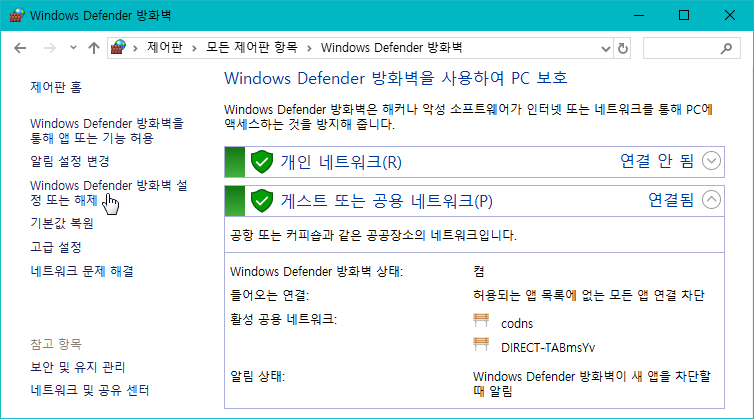Viewport: 754px width, 419px height.
Task: Click the green shield icon for 공용 네트워크
Action: 262,201
